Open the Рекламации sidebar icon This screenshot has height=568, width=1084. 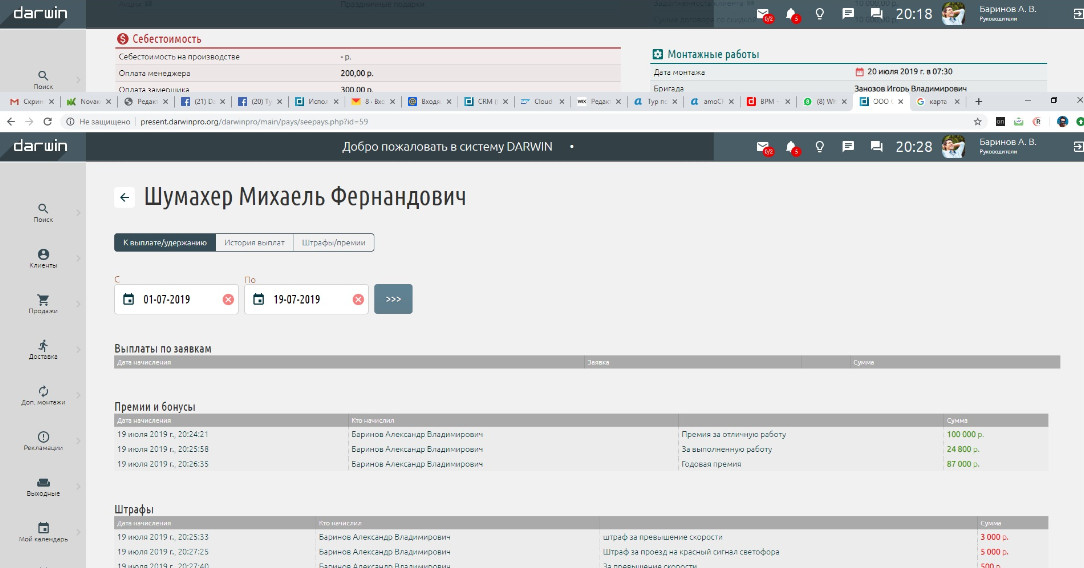pos(43,438)
